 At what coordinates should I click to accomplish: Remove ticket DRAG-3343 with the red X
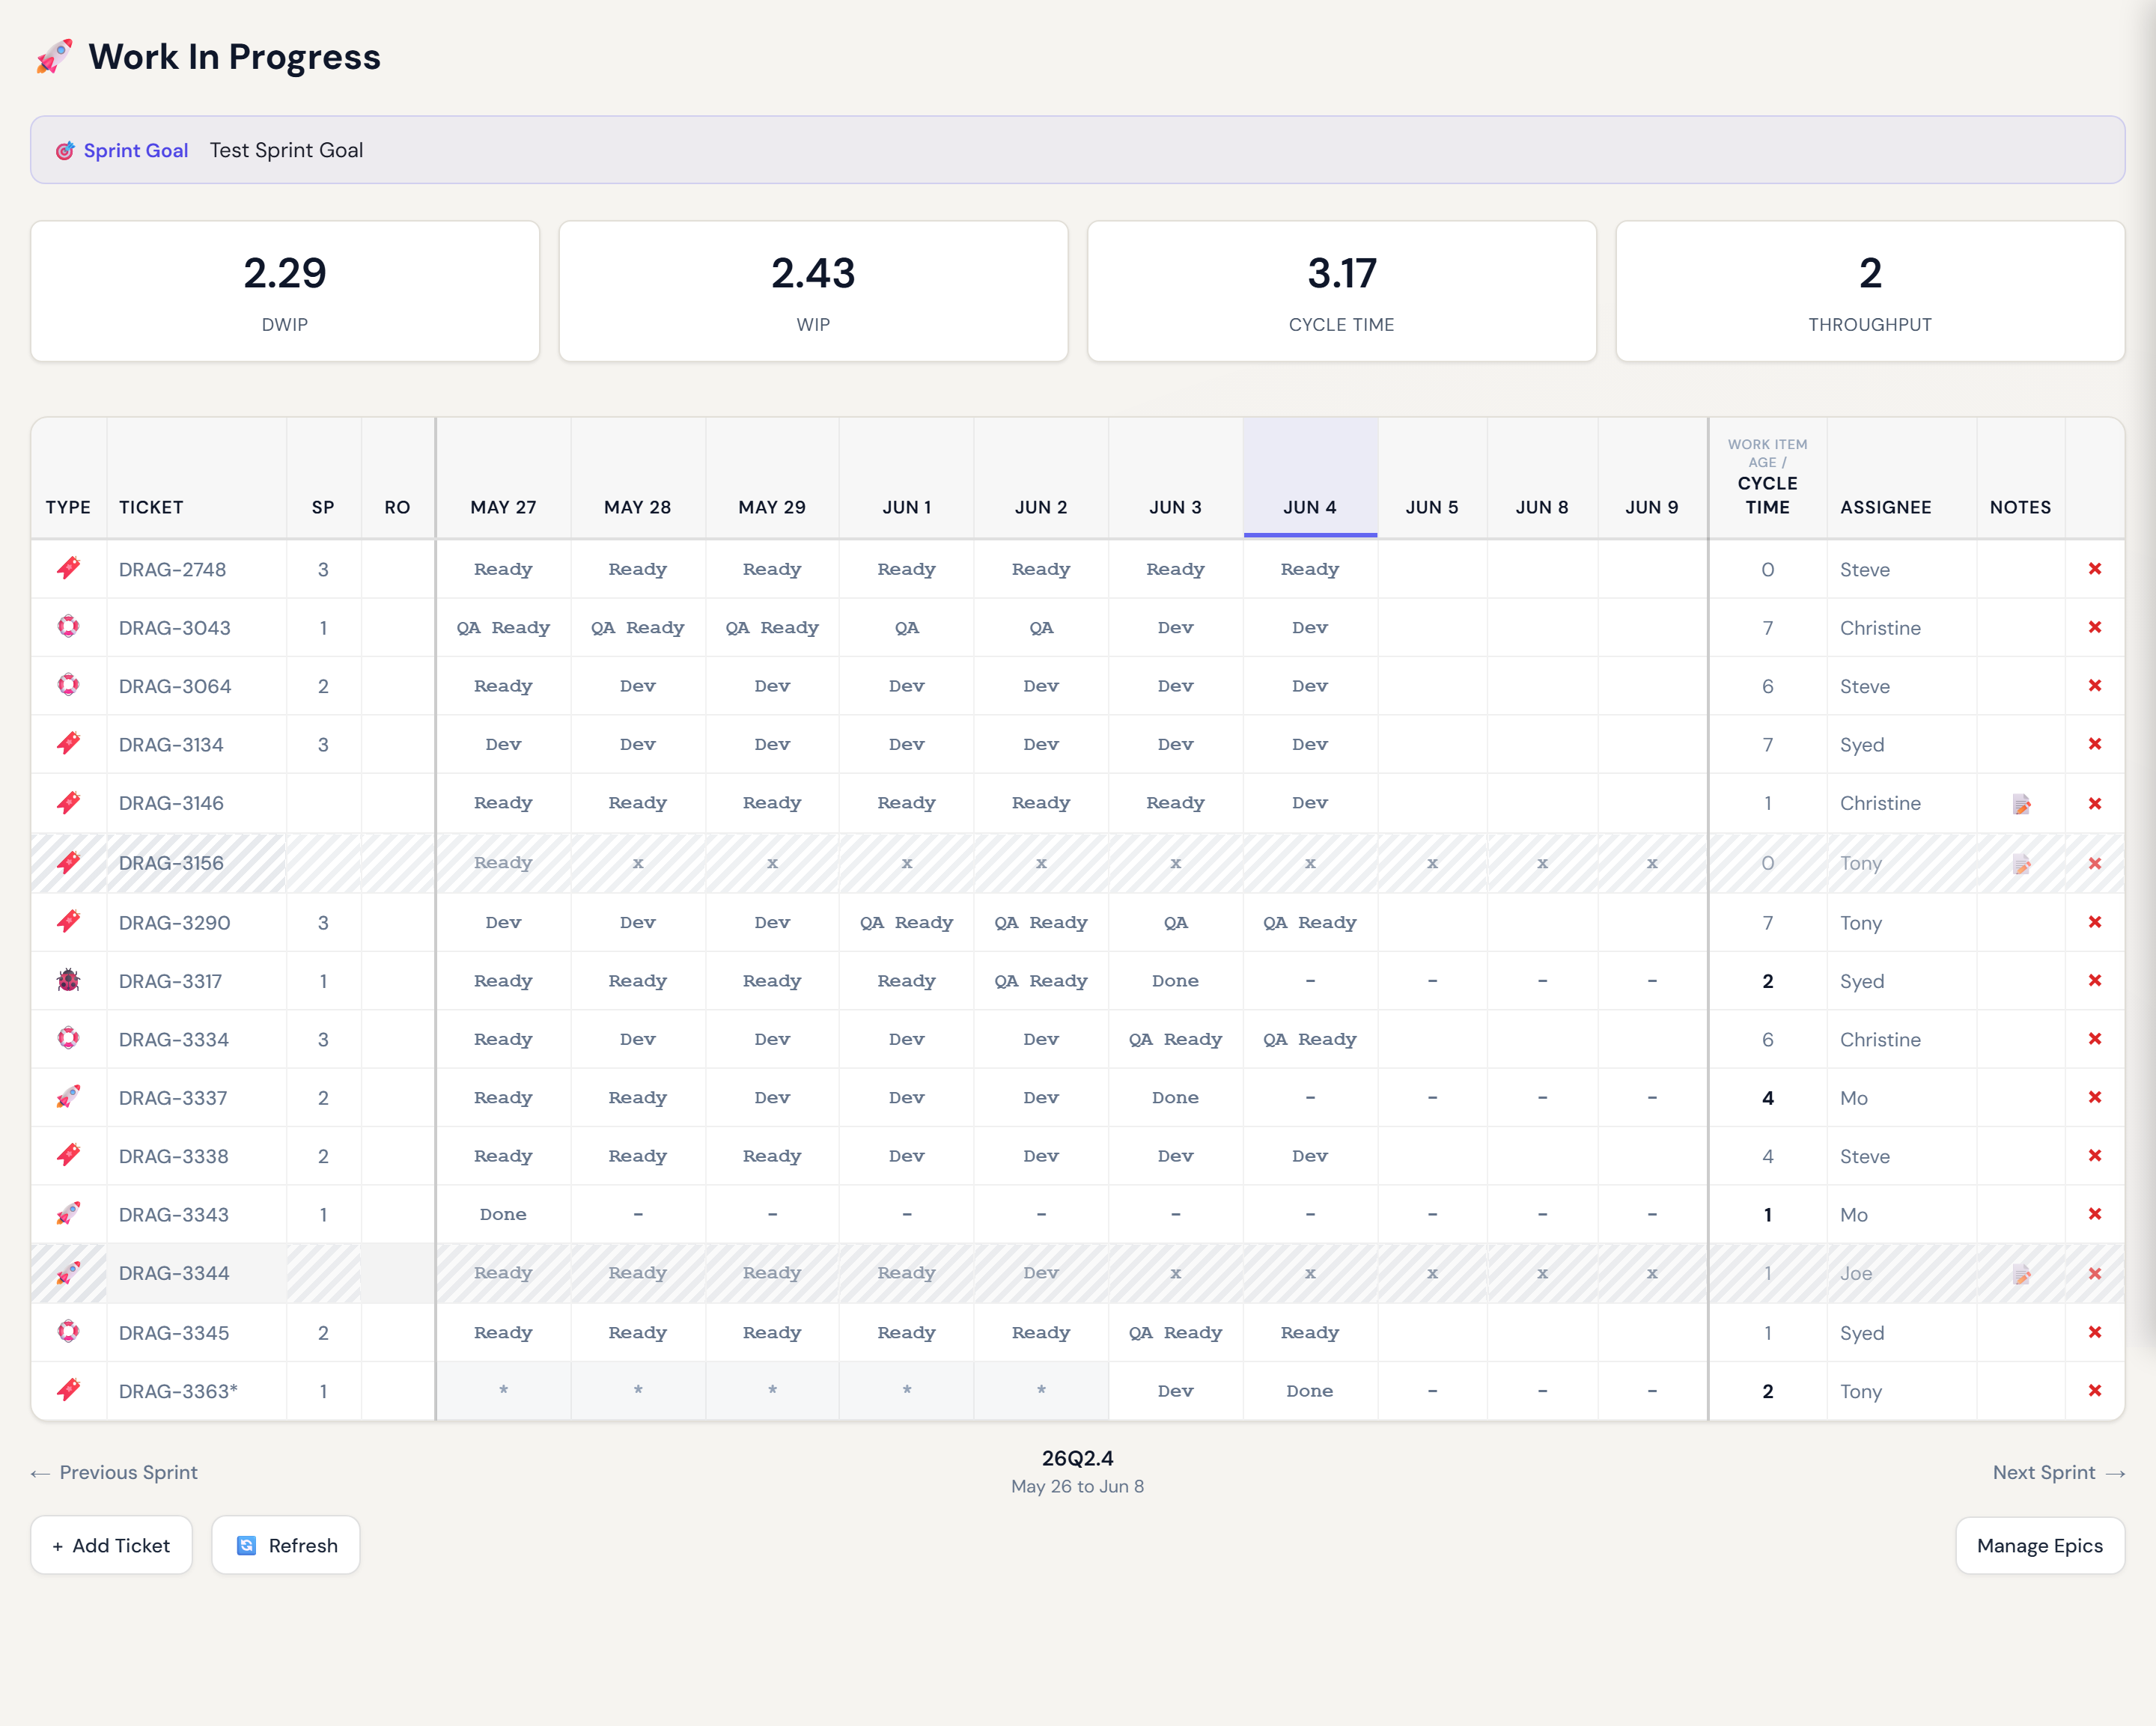pyautogui.click(x=2094, y=1214)
